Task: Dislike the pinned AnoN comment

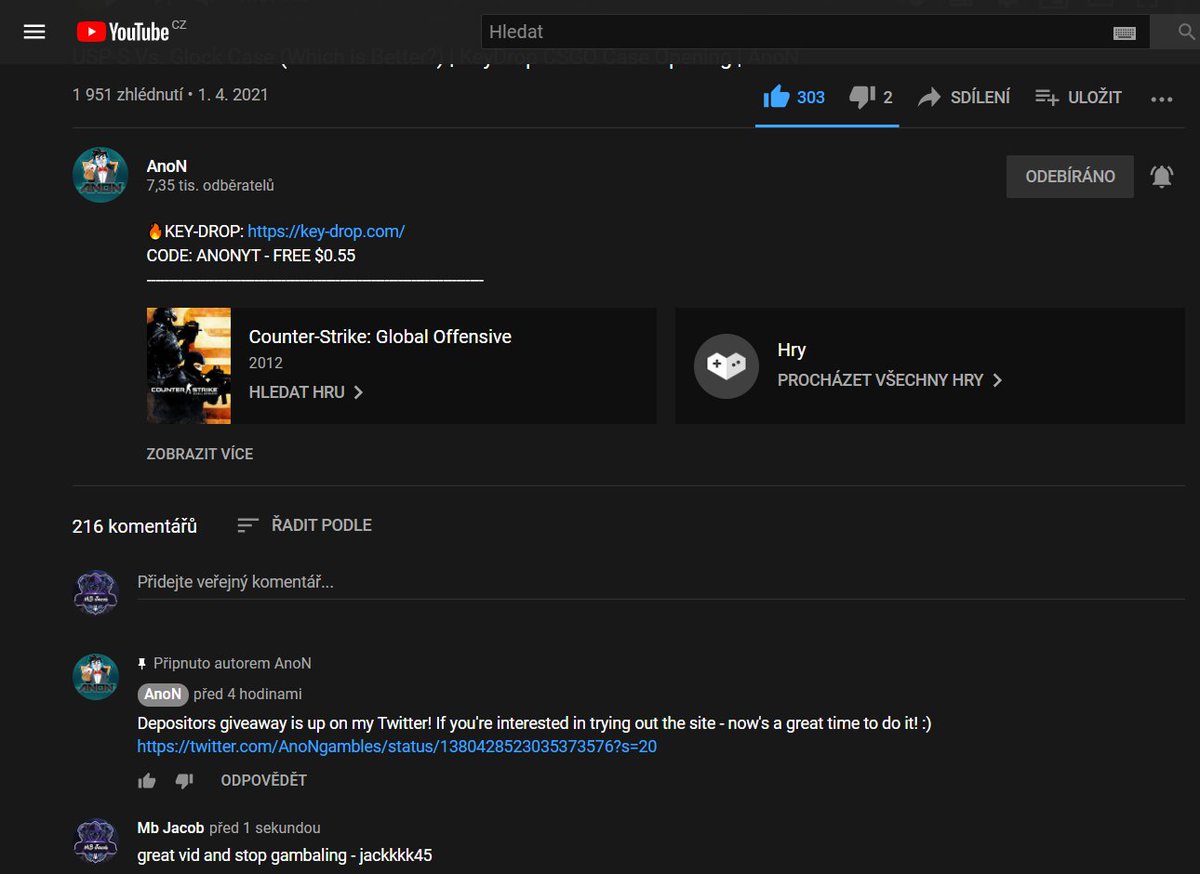Action: [x=184, y=780]
